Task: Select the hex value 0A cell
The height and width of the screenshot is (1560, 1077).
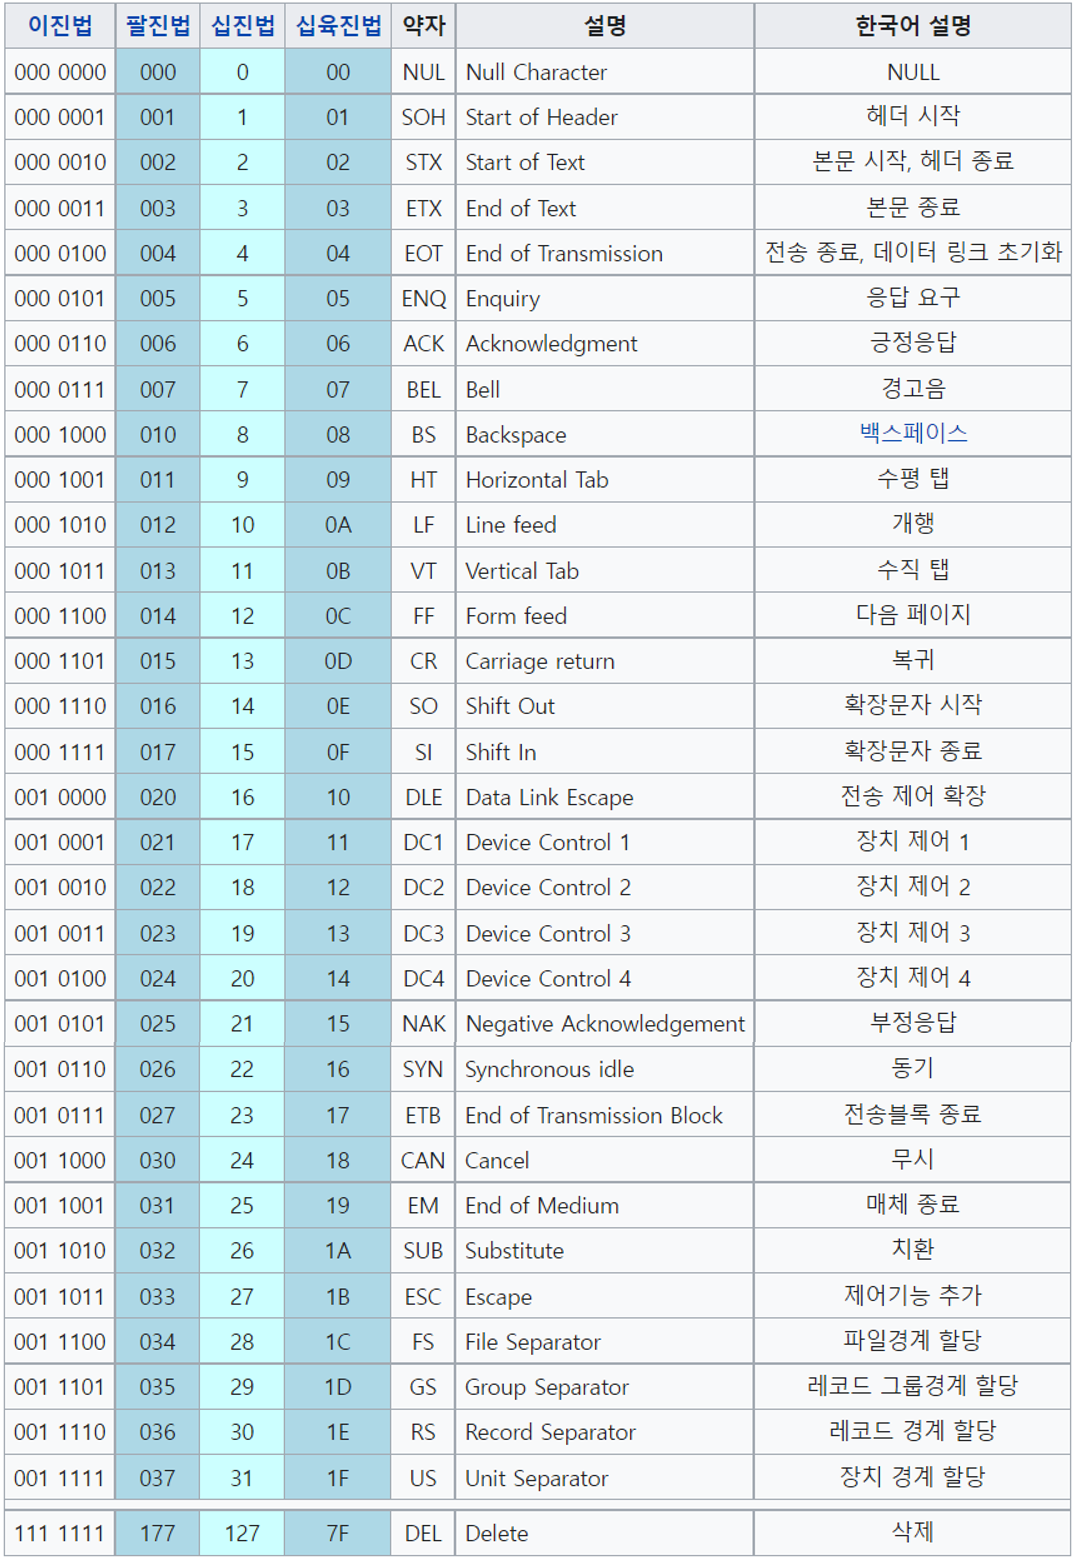Action: 338,524
